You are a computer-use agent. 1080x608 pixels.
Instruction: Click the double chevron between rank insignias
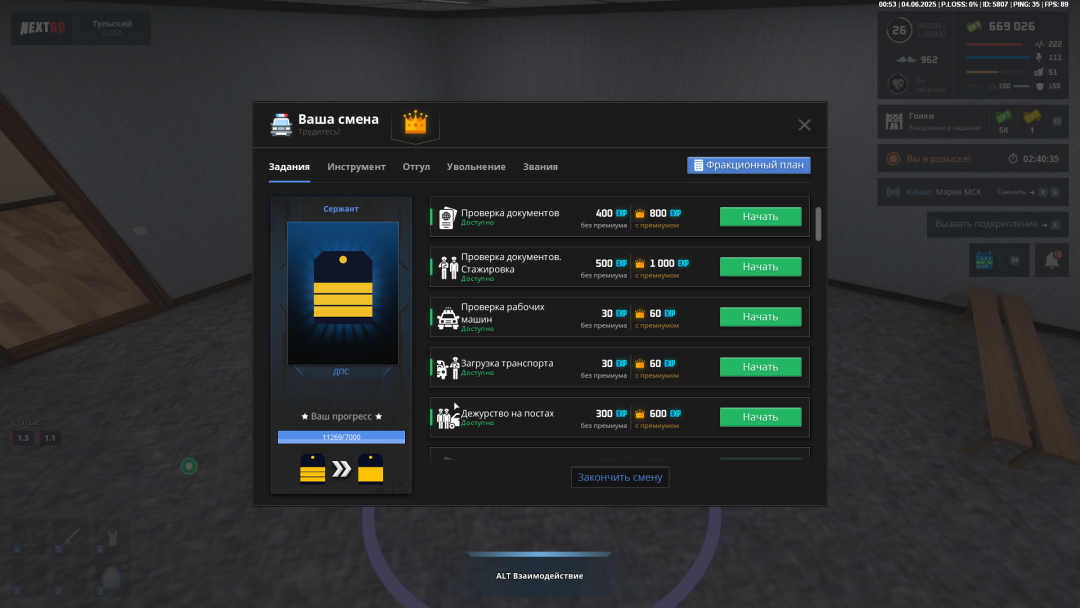click(x=342, y=470)
